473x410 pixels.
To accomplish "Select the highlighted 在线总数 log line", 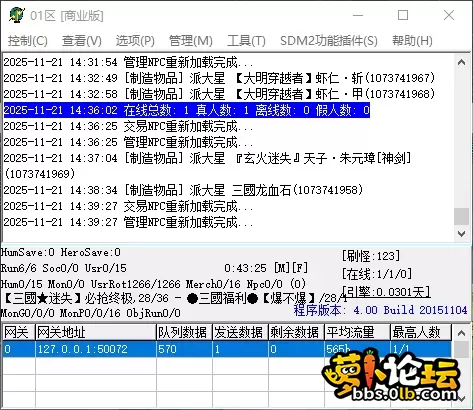I will tap(187, 110).
